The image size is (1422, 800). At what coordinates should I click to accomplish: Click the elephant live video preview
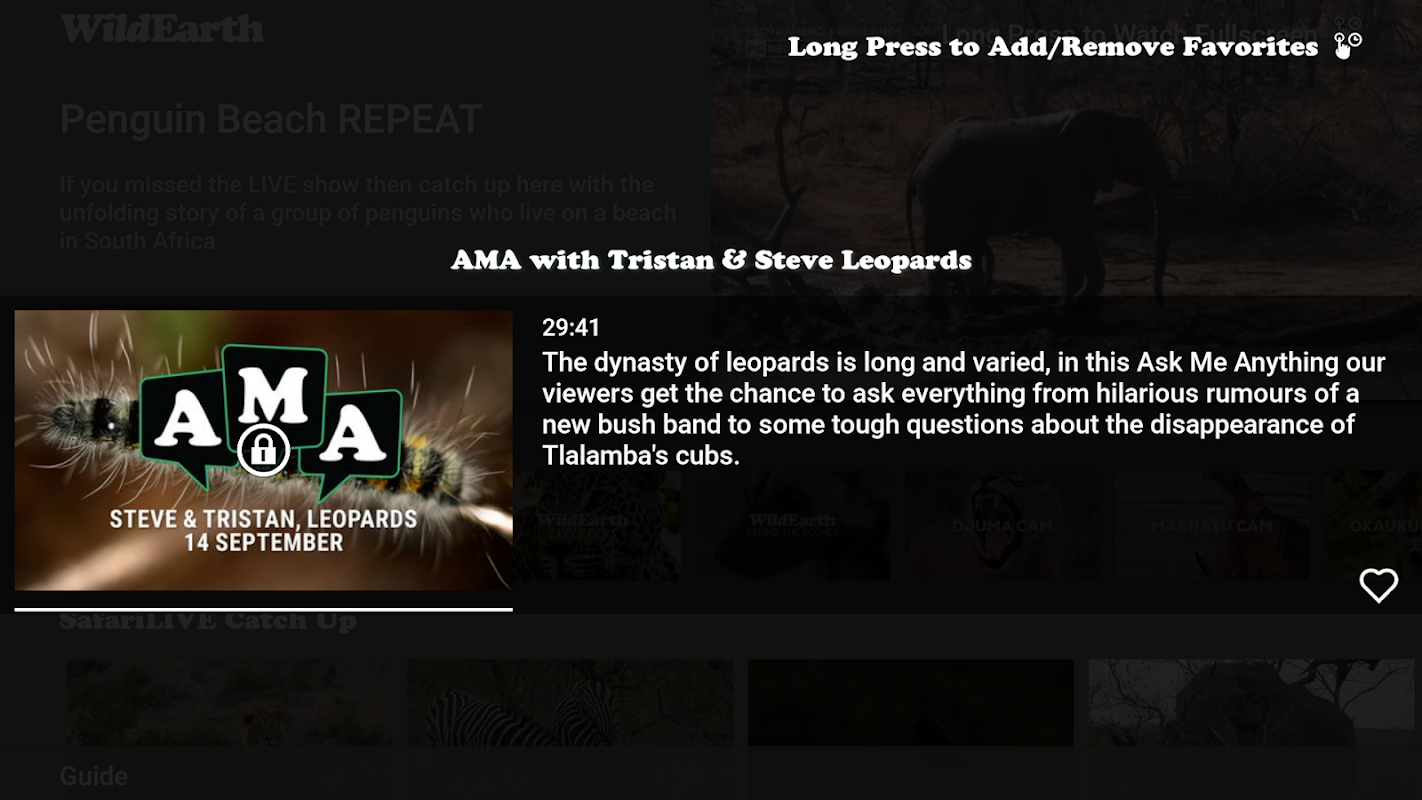pyautogui.click(x=1066, y=150)
